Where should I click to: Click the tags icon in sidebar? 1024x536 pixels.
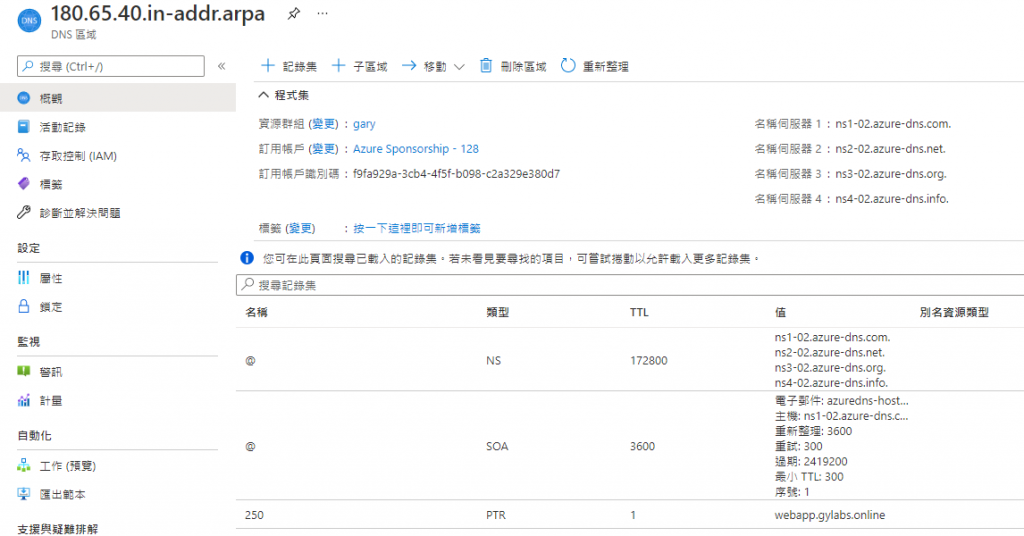pos(24,183)
